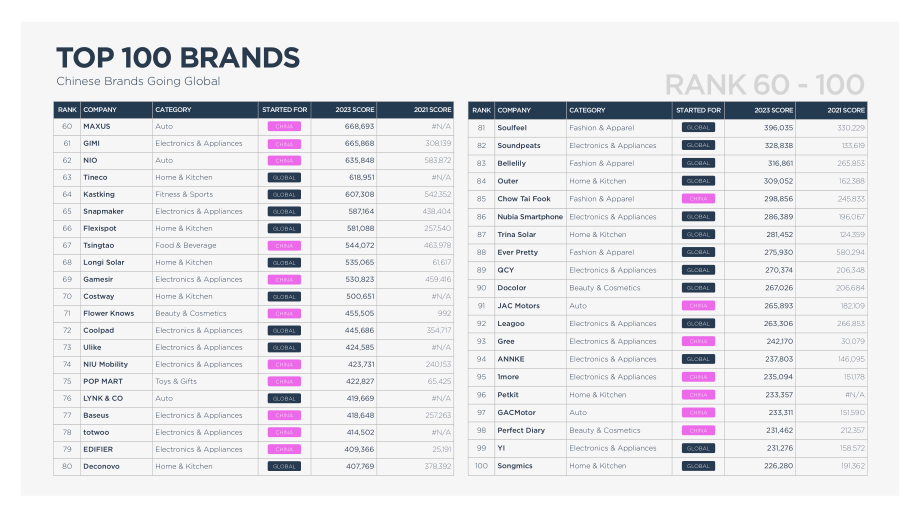
Task: Click the CHINA badge in MAXUS row
Action: pos(284,126)
